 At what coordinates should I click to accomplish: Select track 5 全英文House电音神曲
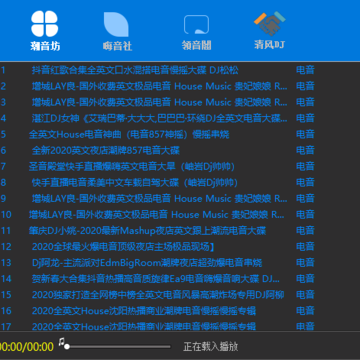(129, 134)
